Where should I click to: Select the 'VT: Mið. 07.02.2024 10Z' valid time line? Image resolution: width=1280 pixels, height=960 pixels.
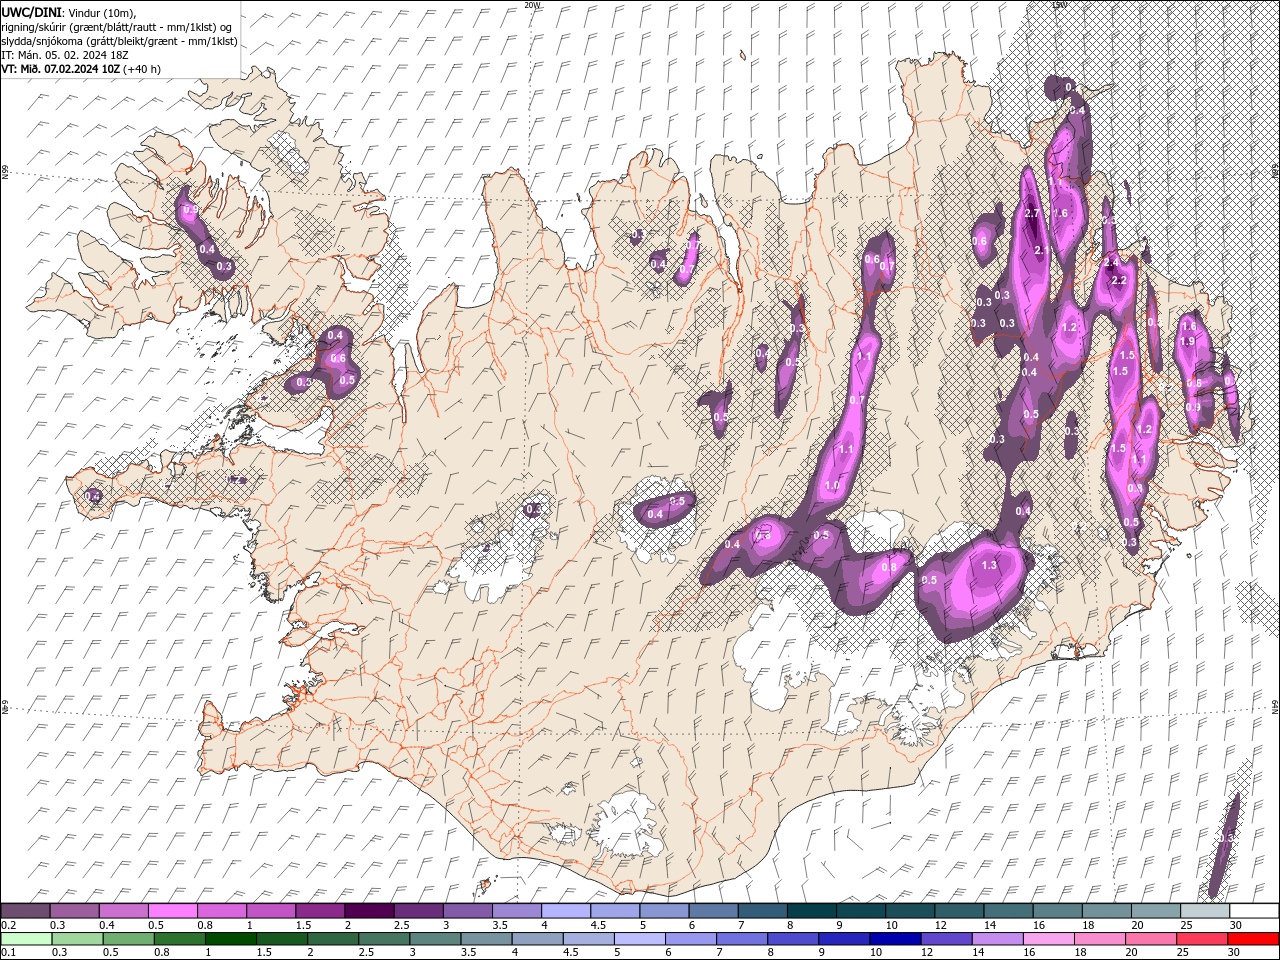tap(60, 69)
